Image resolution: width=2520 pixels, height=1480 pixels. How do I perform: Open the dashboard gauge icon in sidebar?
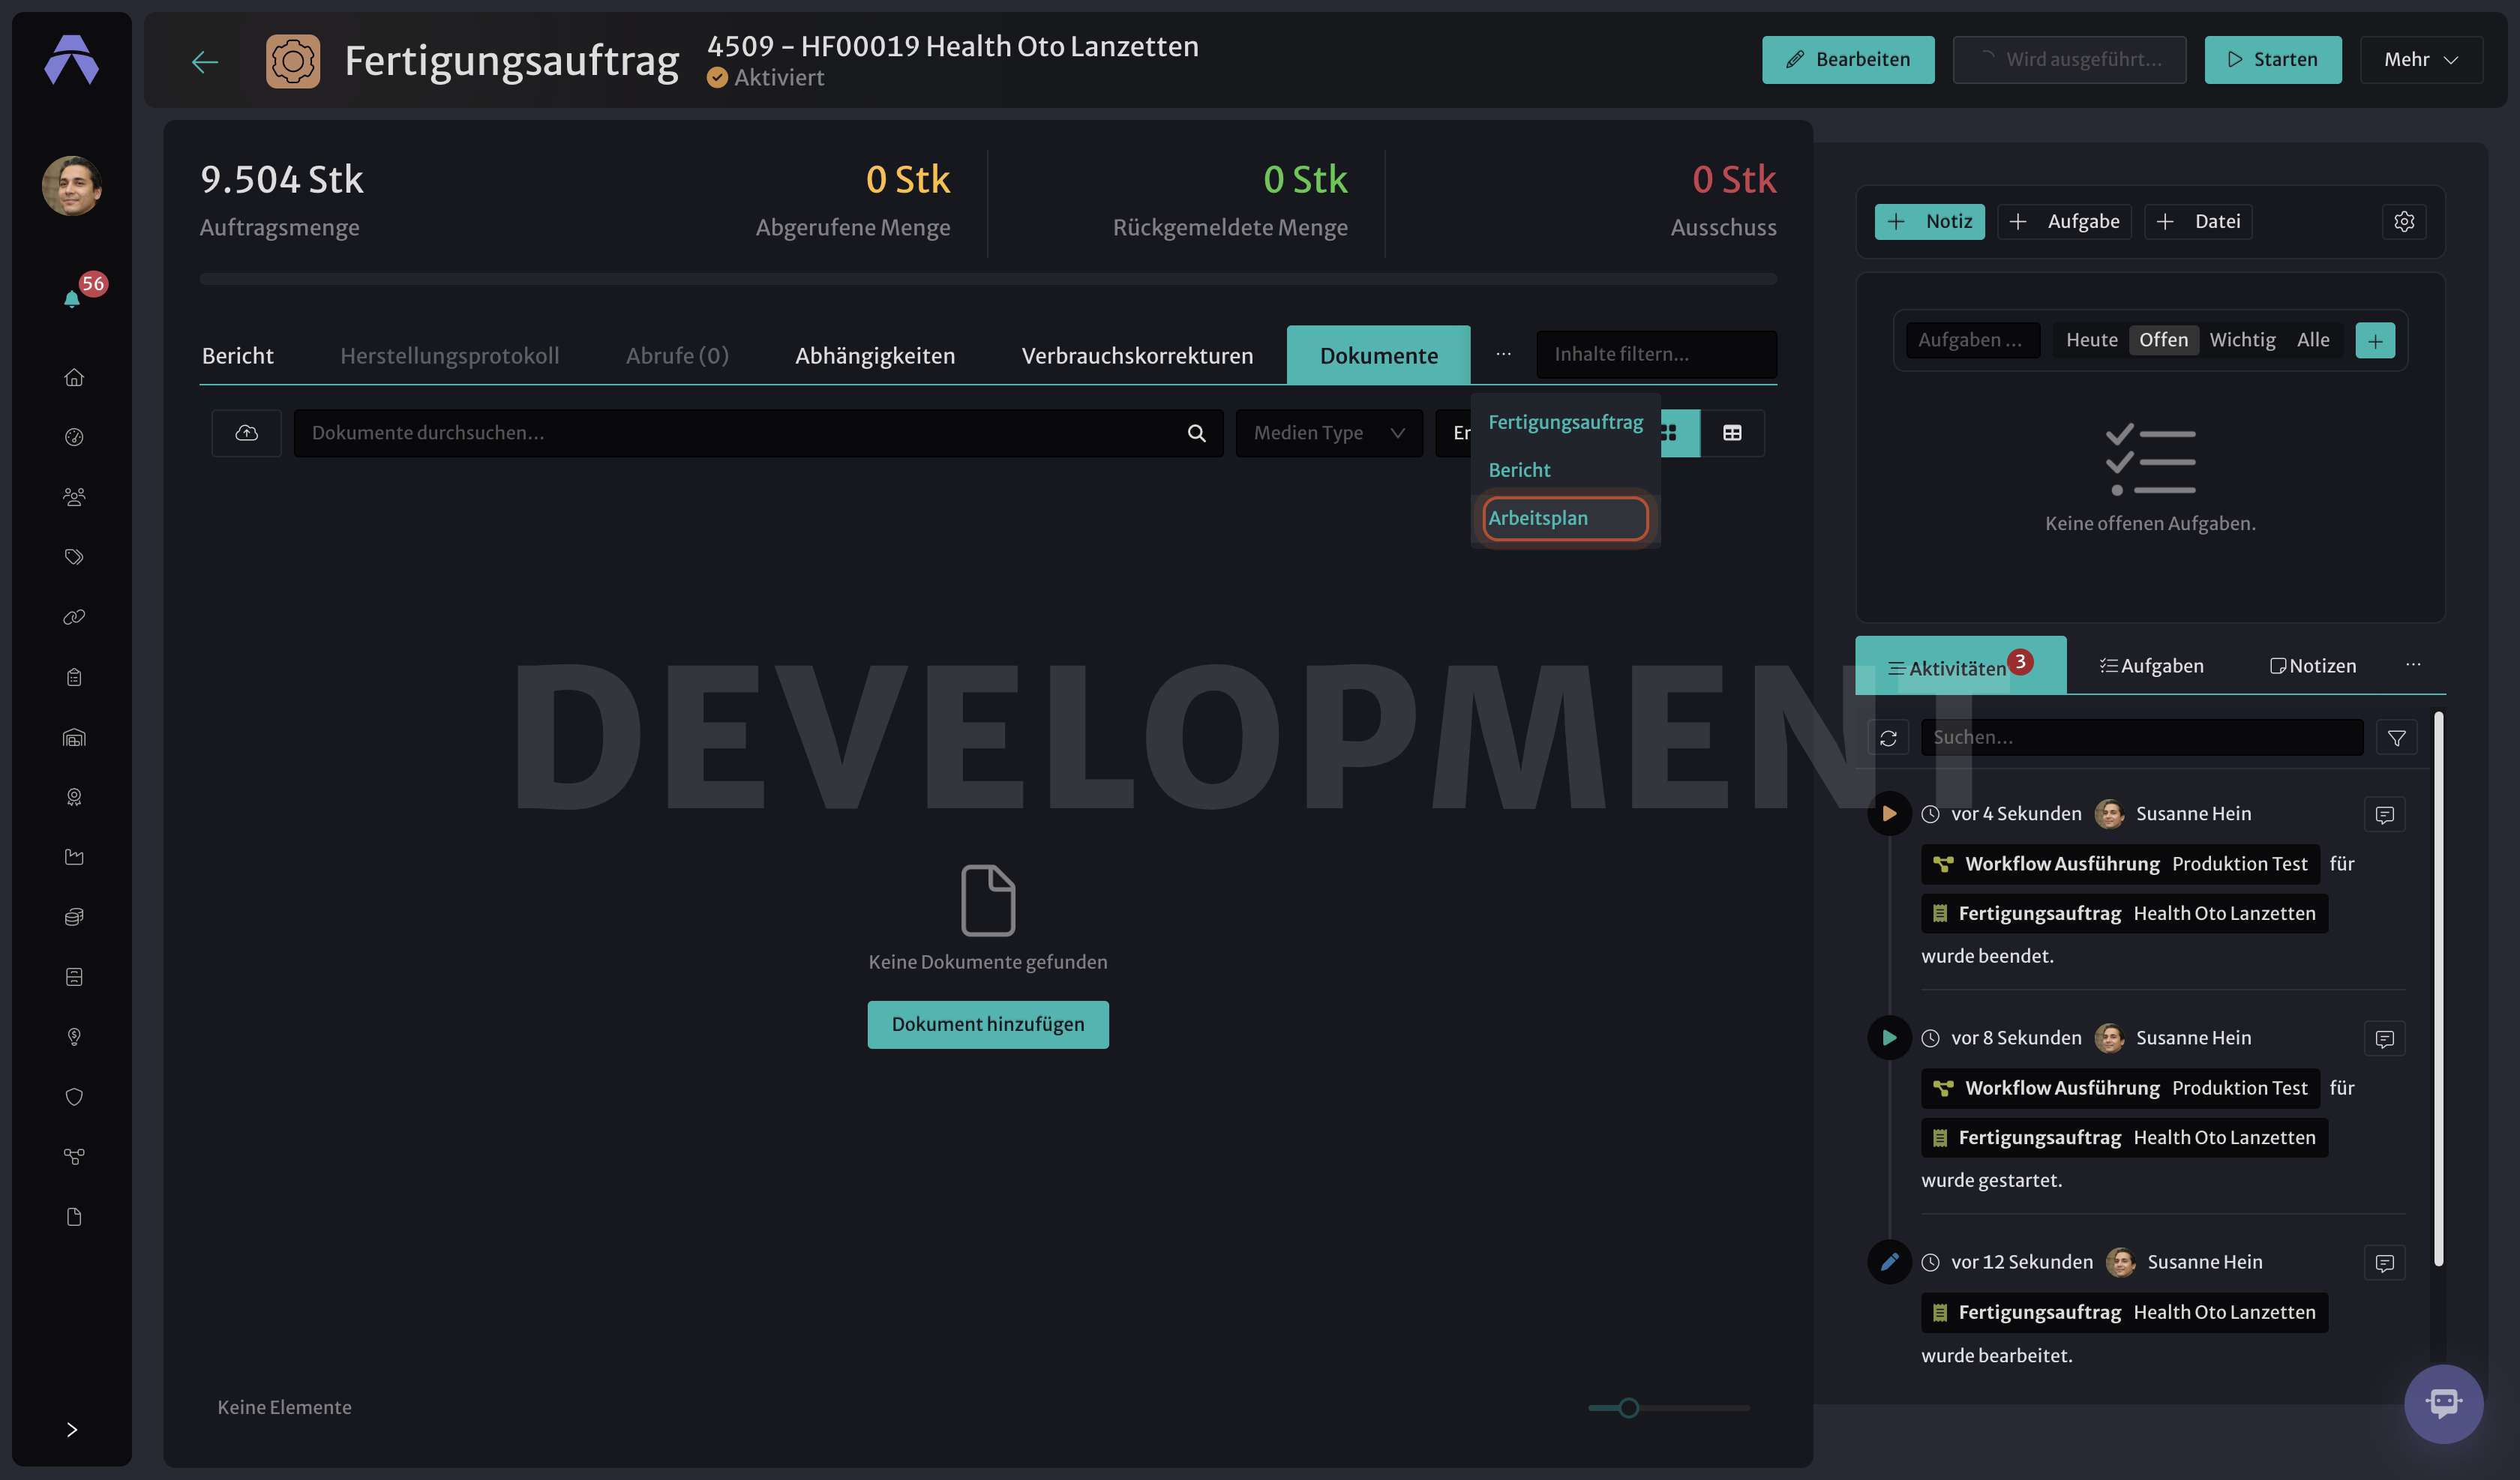pyautogui.click(x=73, y=437)
